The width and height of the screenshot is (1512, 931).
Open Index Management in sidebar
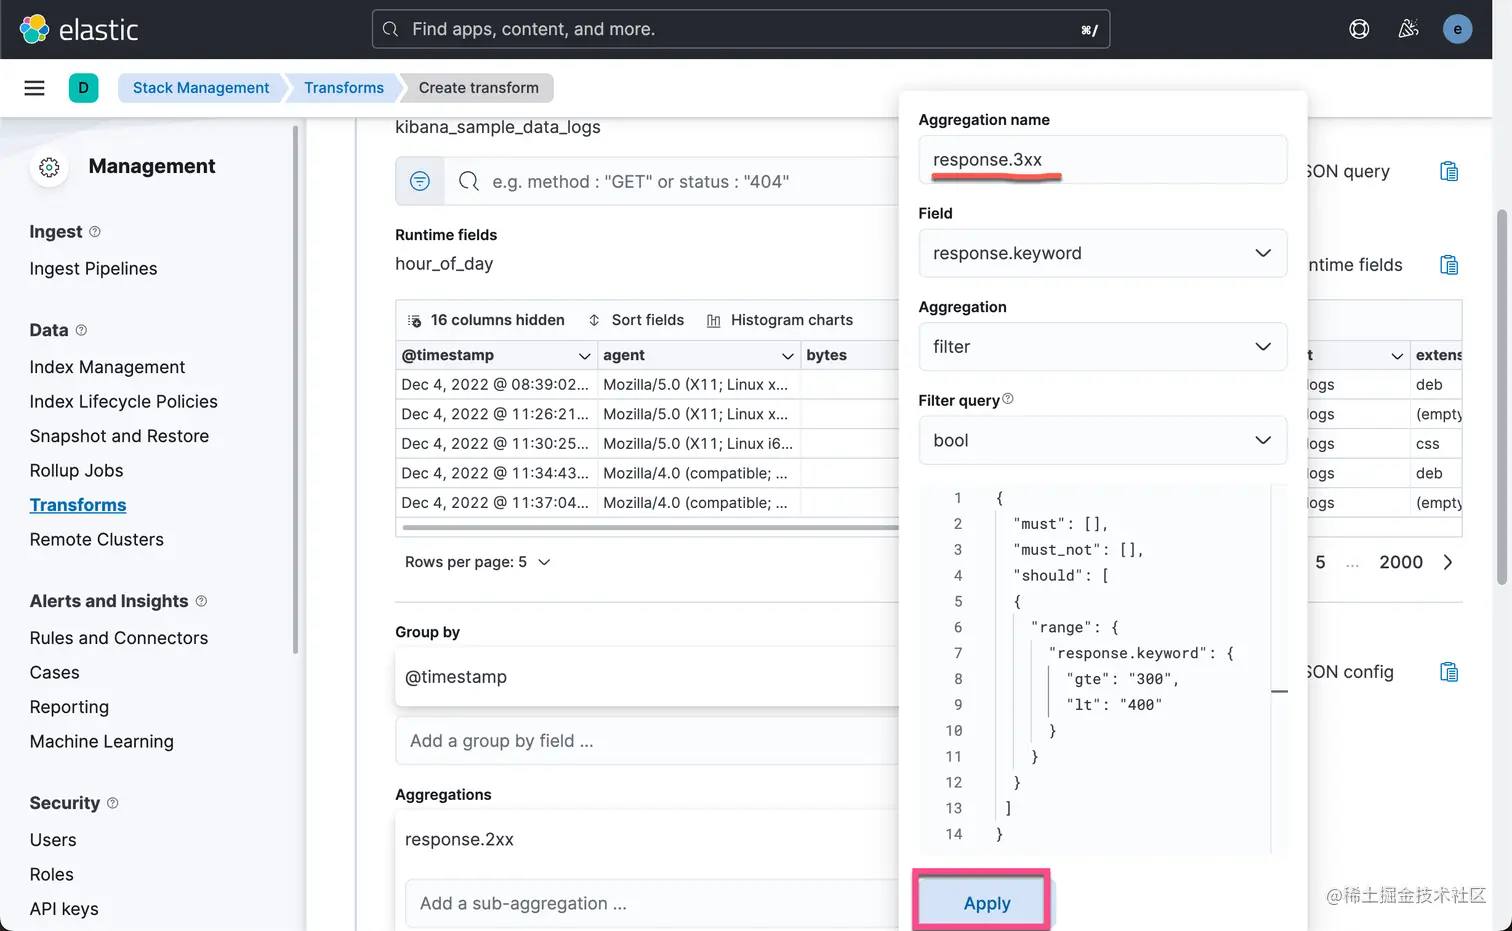(107, 367)
